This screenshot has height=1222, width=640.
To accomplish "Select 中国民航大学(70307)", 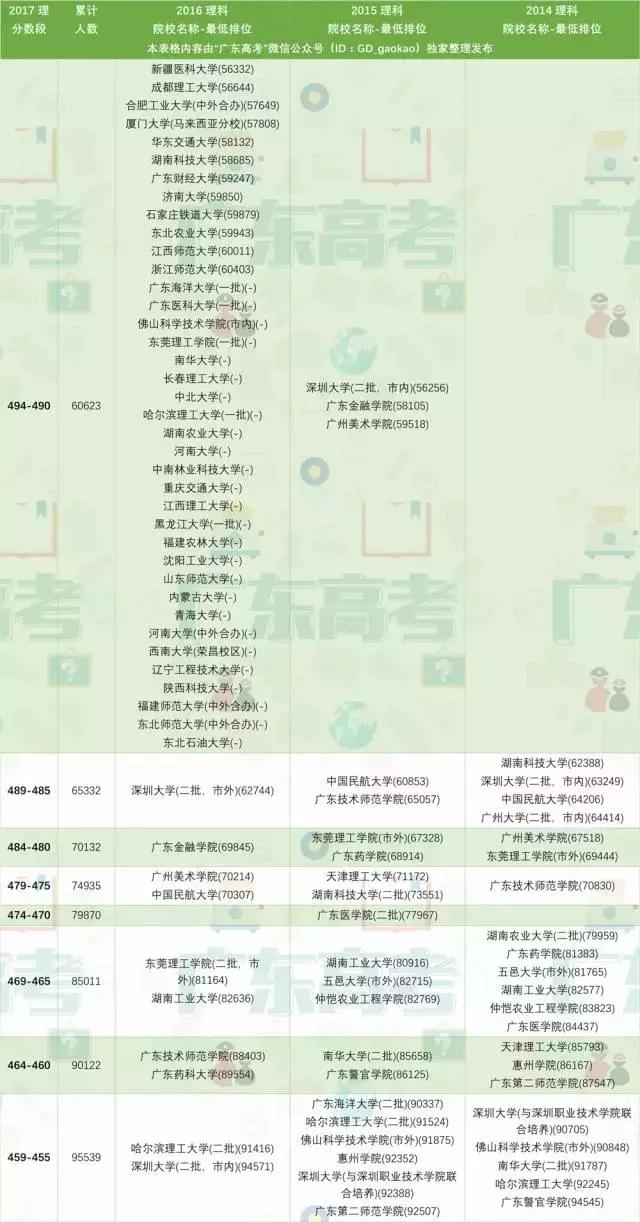I will click(x=202, y=894).
